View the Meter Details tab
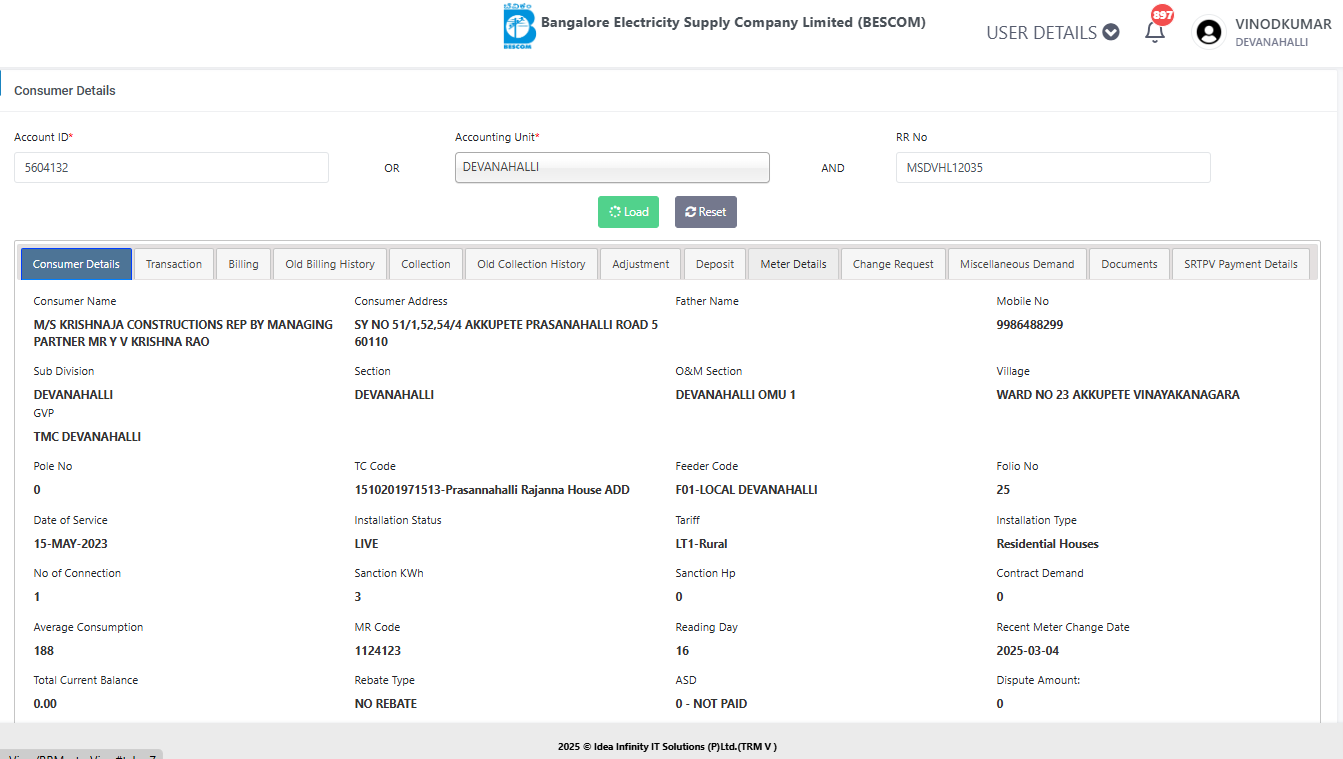This screenshot has height=759, width=1343. 793,264
